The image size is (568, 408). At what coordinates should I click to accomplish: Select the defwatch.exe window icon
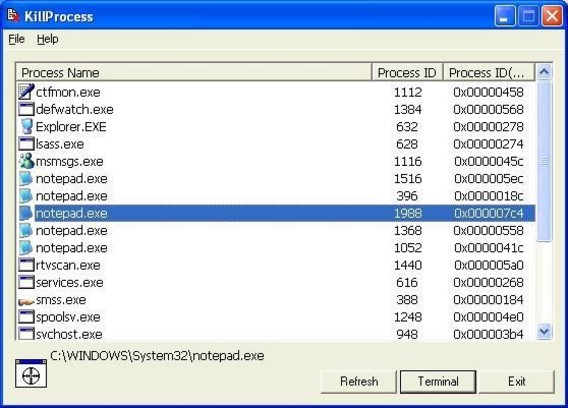pyautogui.click(x=26, y=109)
